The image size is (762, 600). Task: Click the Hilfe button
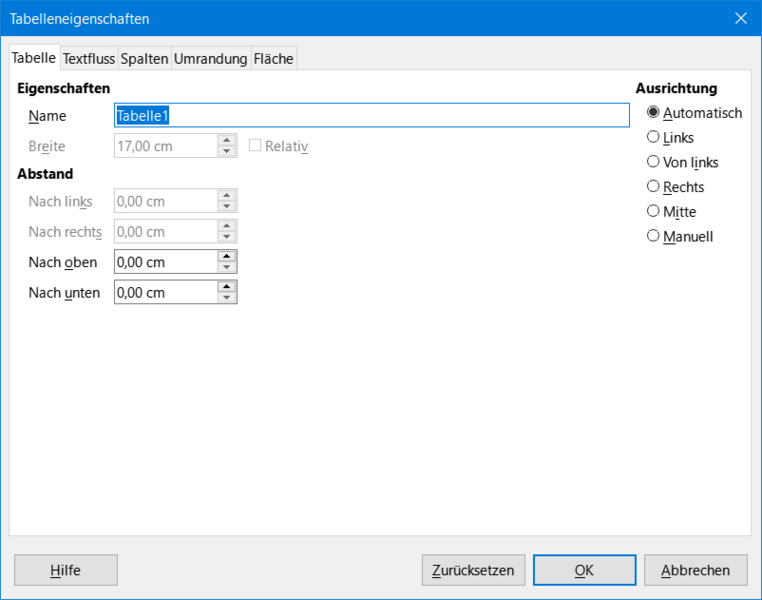point(66,570)
